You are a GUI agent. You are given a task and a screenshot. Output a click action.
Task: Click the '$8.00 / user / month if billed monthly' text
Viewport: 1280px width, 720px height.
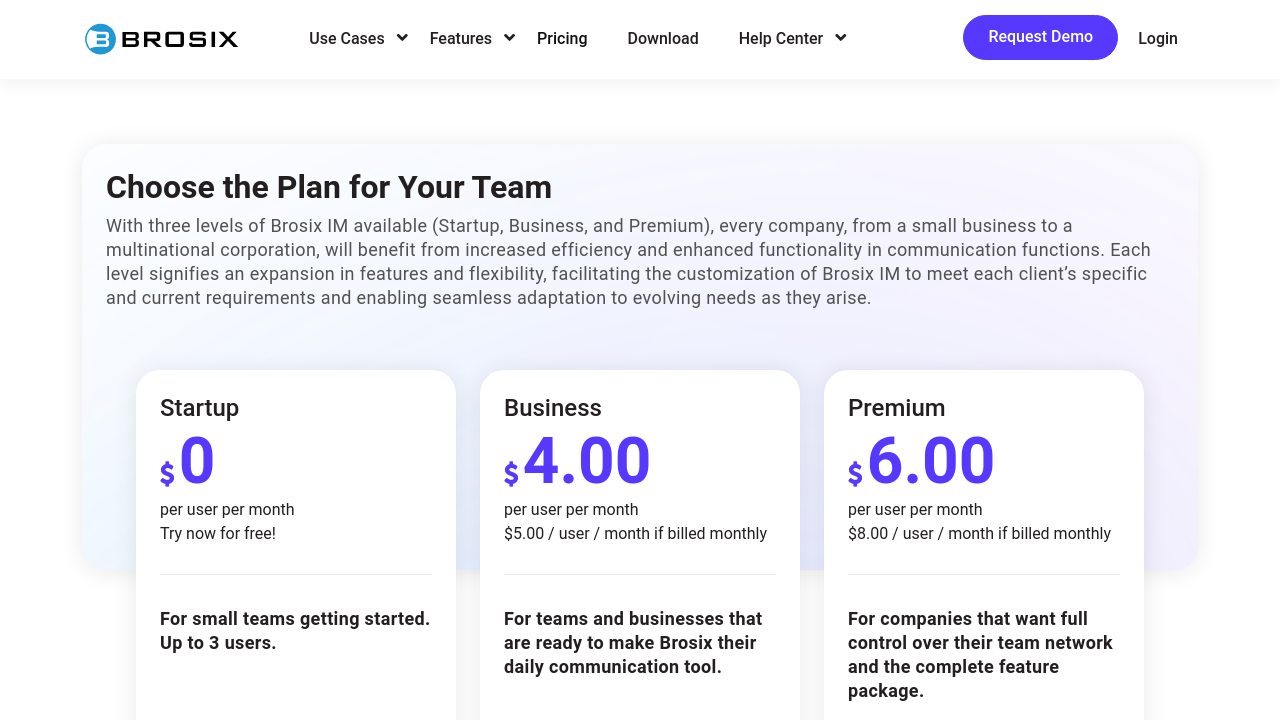click(x=979, y=534)
